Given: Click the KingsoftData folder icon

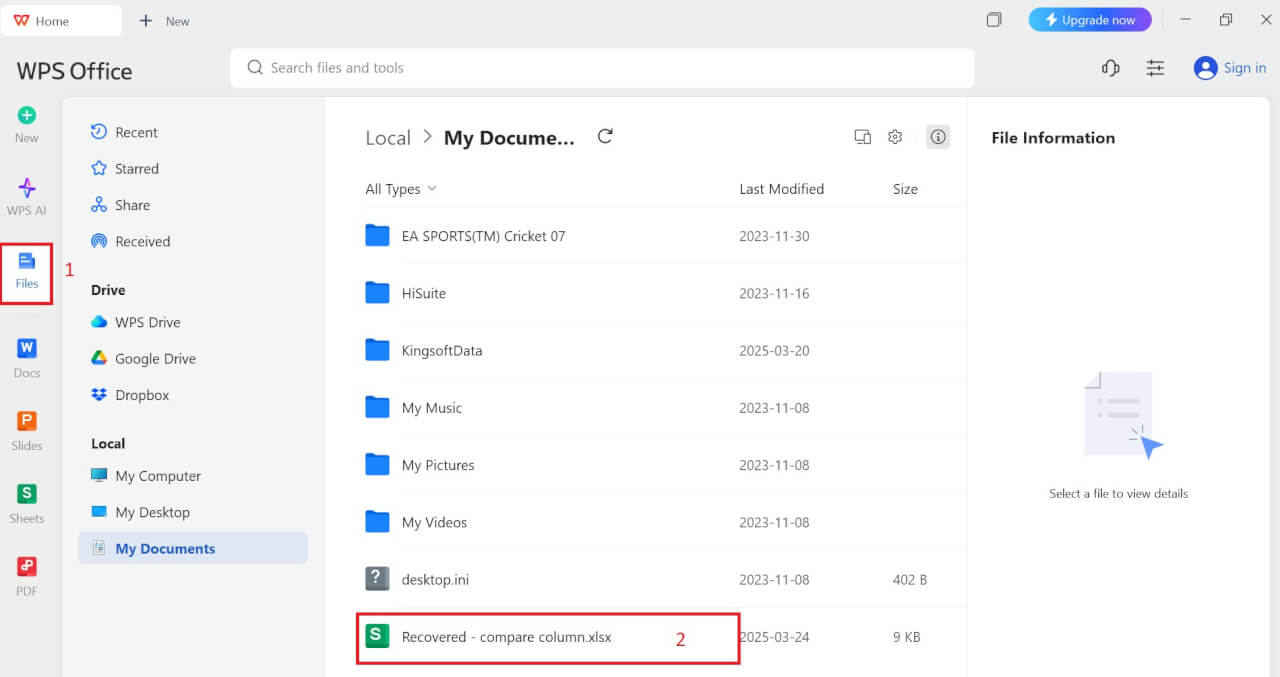Looking at the screenshot, I should [377, 350].
